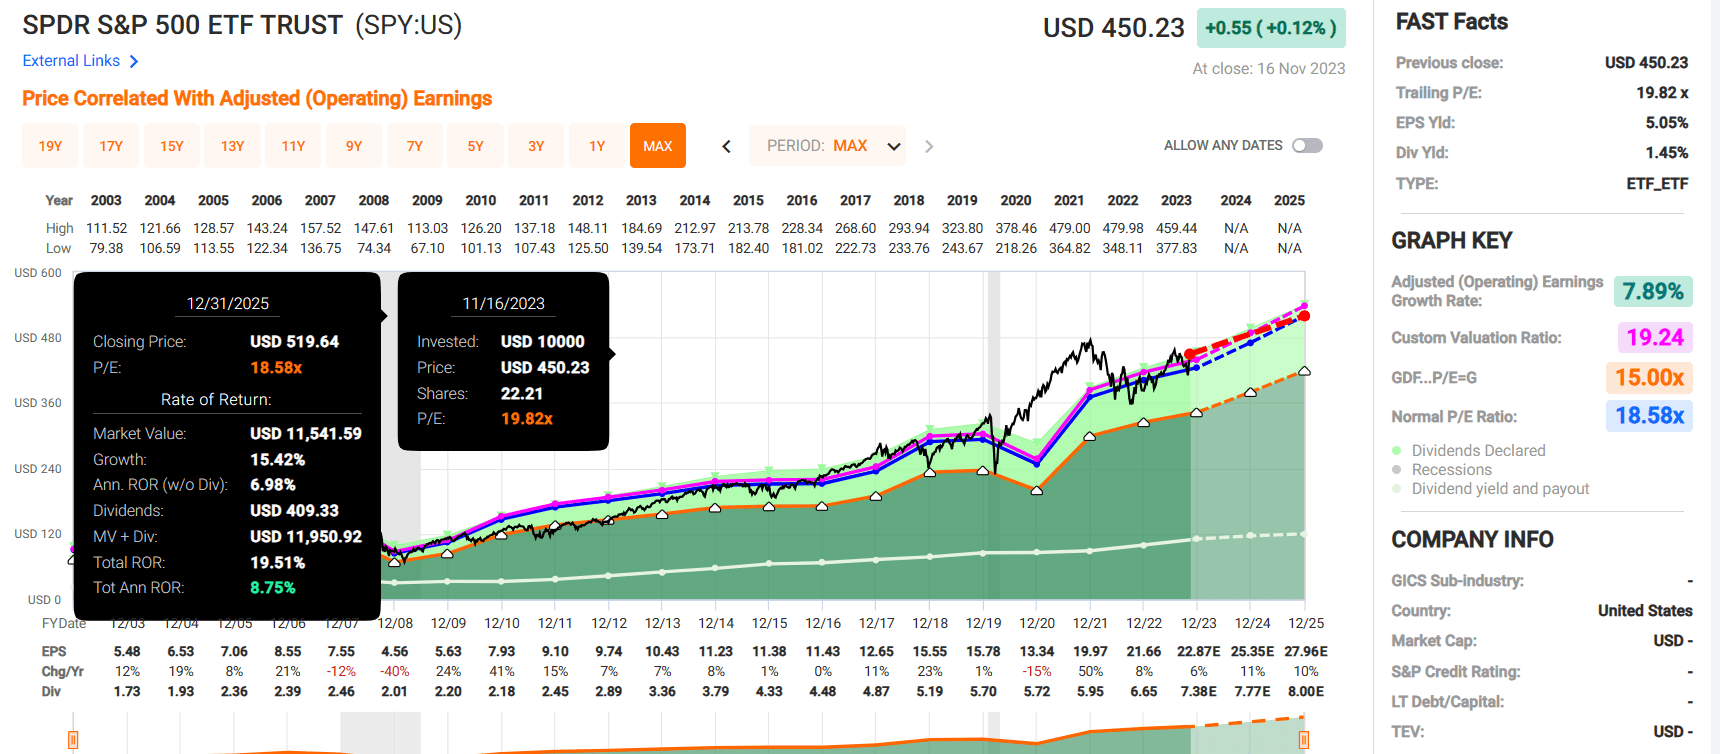The width and height of the screenshot is (1720, 754).
Task: Enable the Allow Any Dates toggle
Action: point(1307,146)
